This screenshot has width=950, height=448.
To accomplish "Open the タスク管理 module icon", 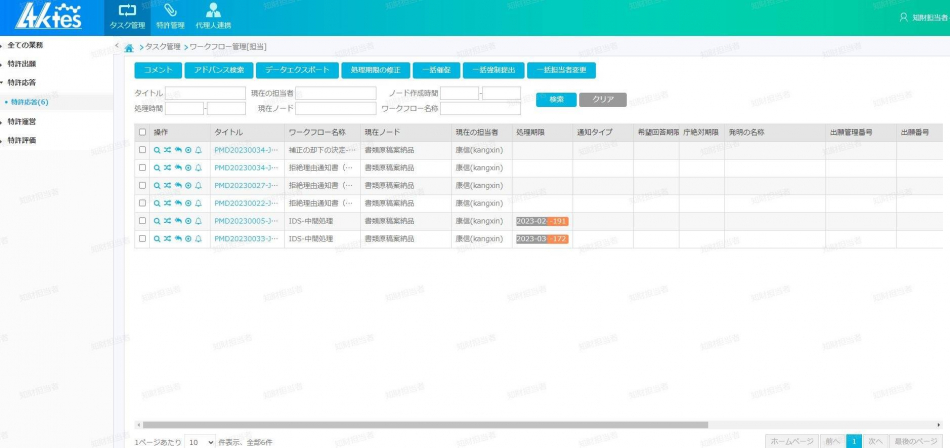I will tap(126, 12).
